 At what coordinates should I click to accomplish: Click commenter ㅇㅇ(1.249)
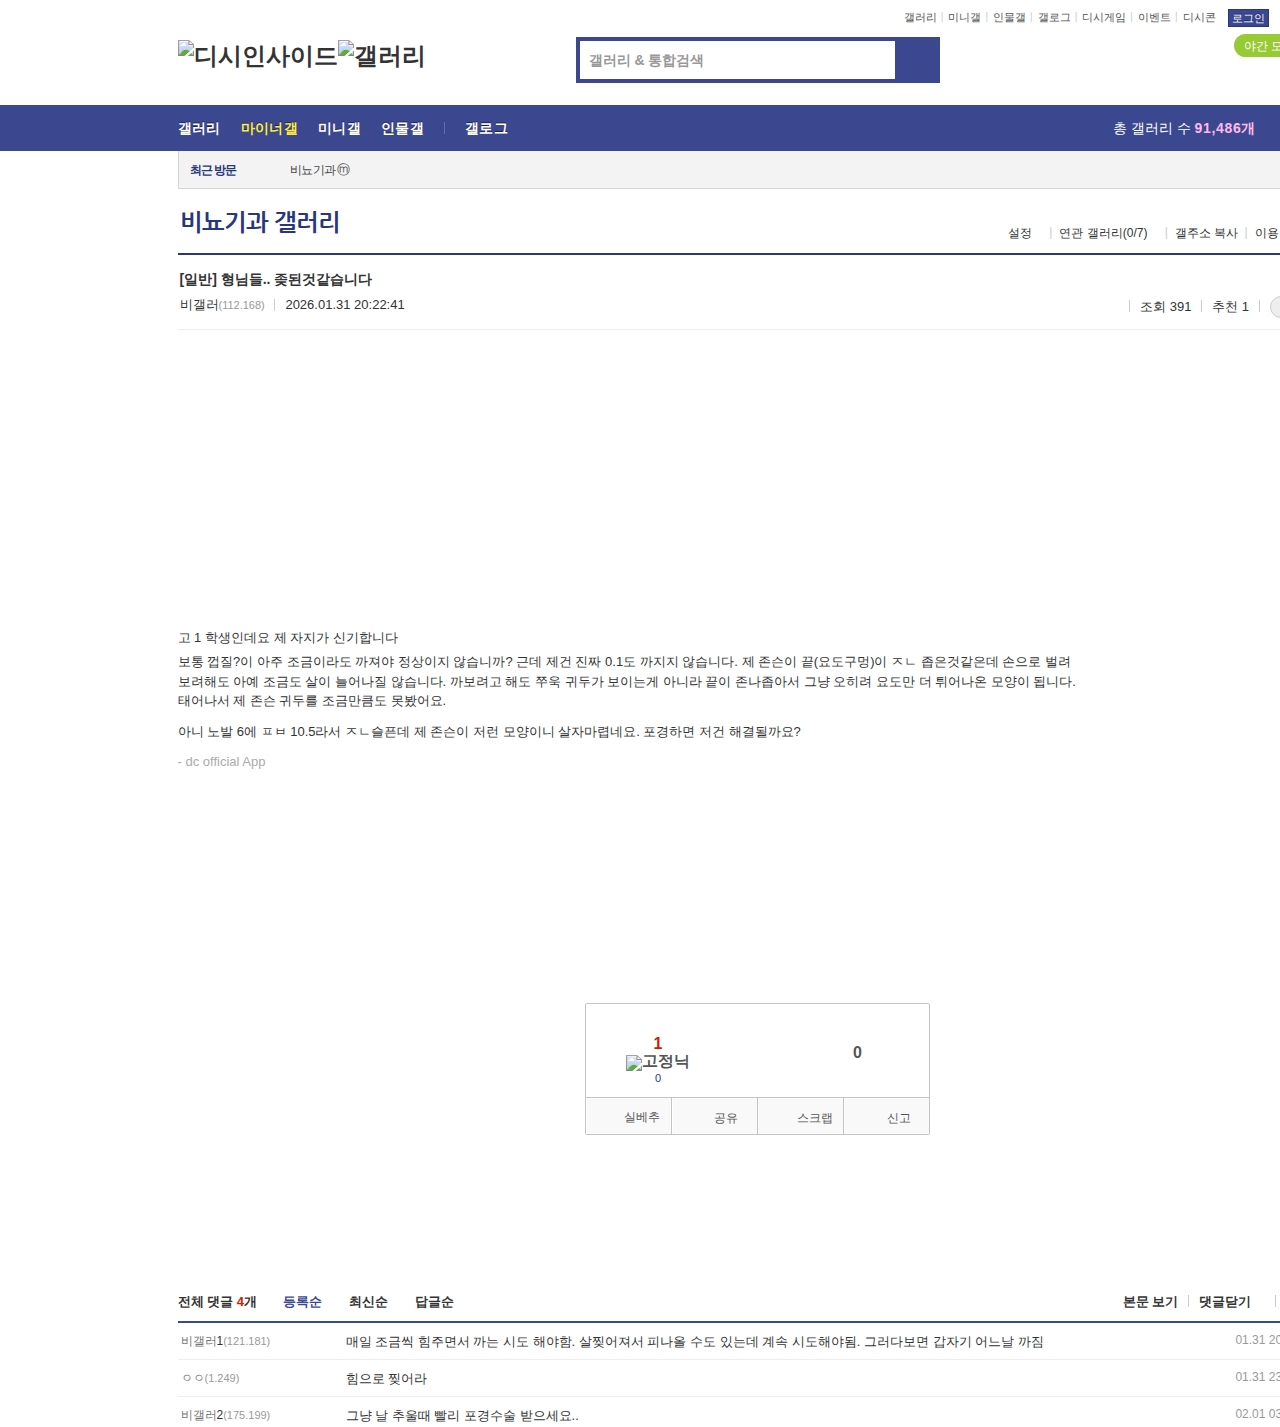pos(211,1378)
